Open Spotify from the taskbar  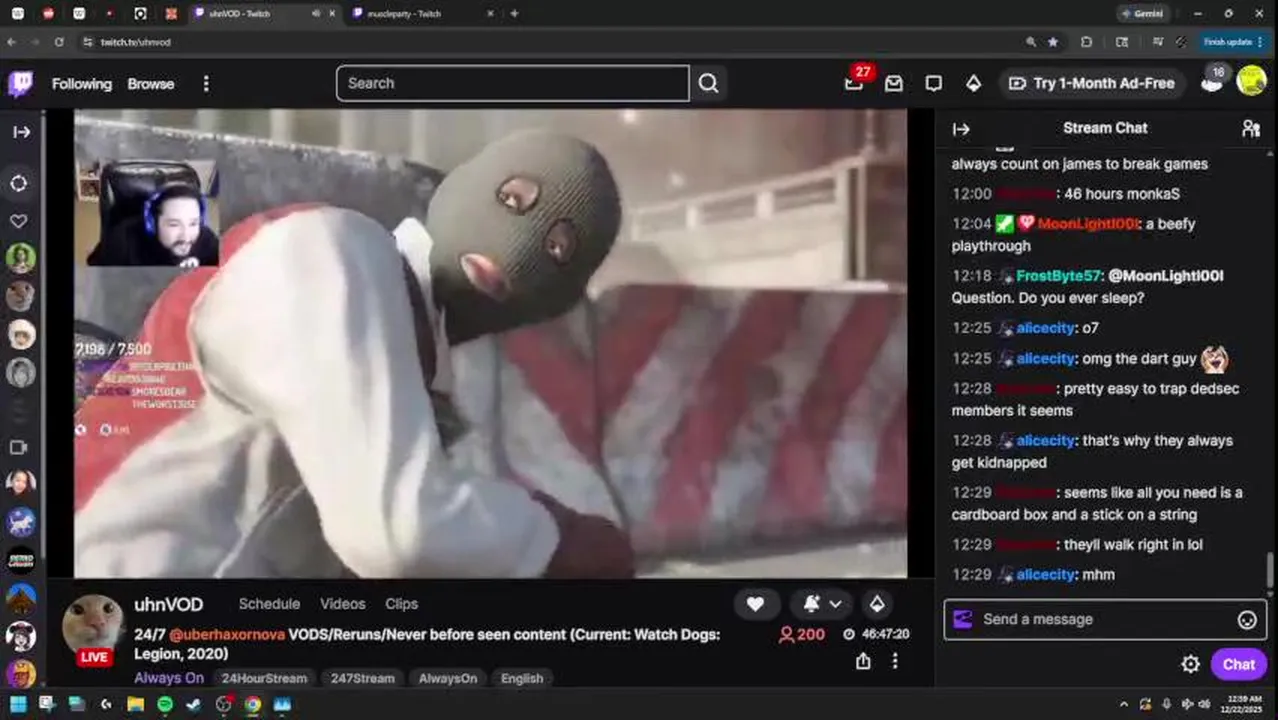point(164,704)
